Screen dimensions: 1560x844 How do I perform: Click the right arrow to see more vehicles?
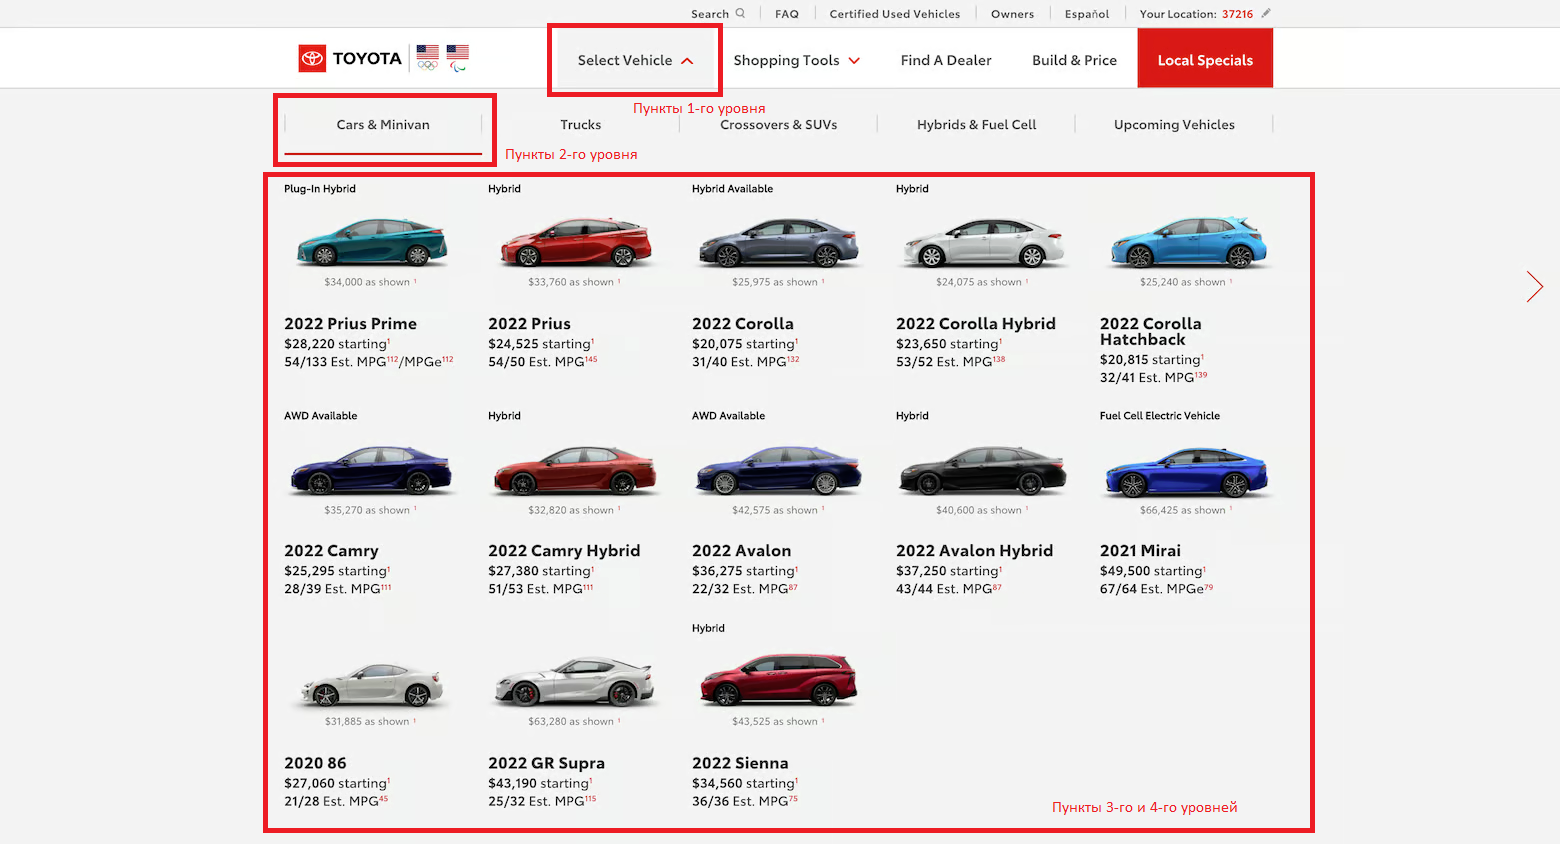pos(1535,286)
